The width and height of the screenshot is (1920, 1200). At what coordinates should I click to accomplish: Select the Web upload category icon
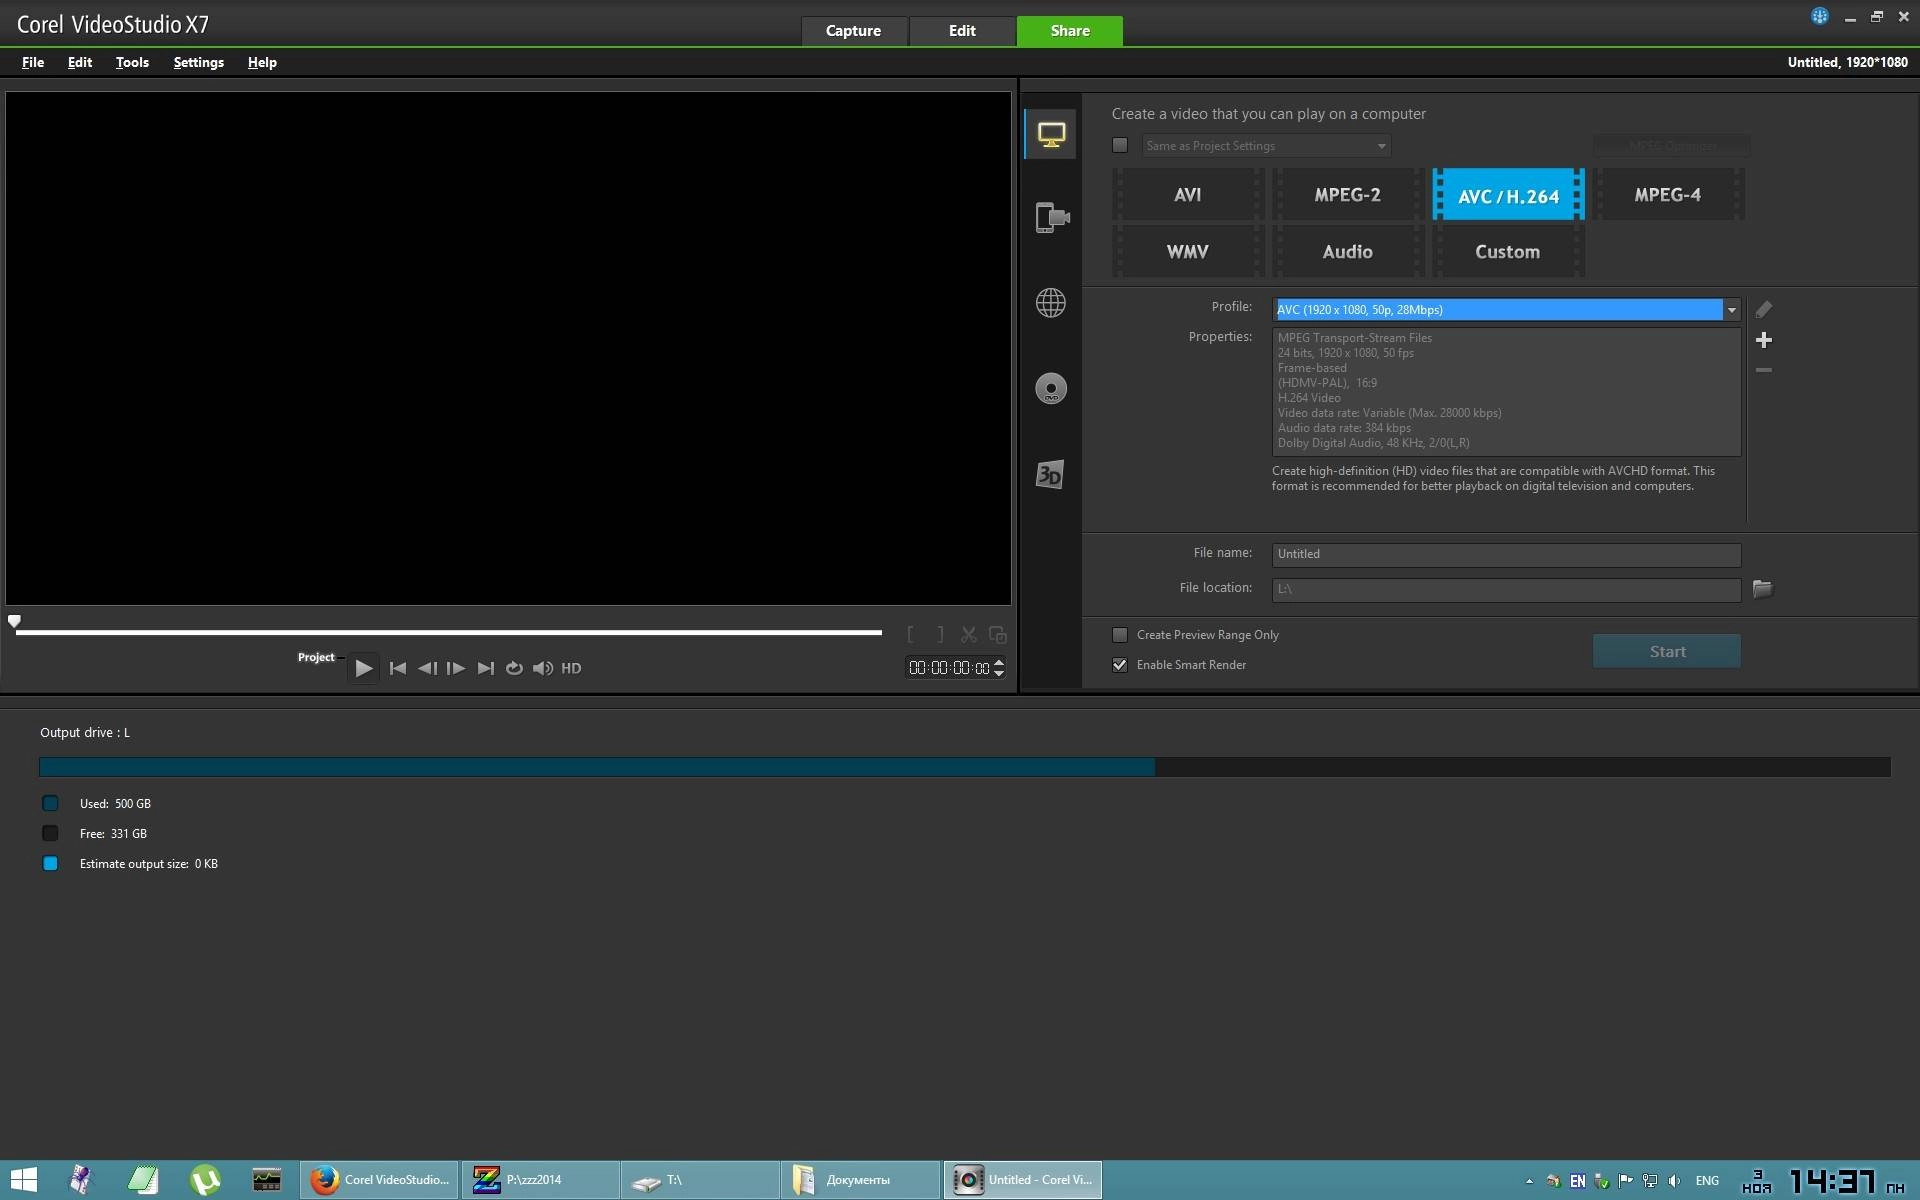point(1050,302)
